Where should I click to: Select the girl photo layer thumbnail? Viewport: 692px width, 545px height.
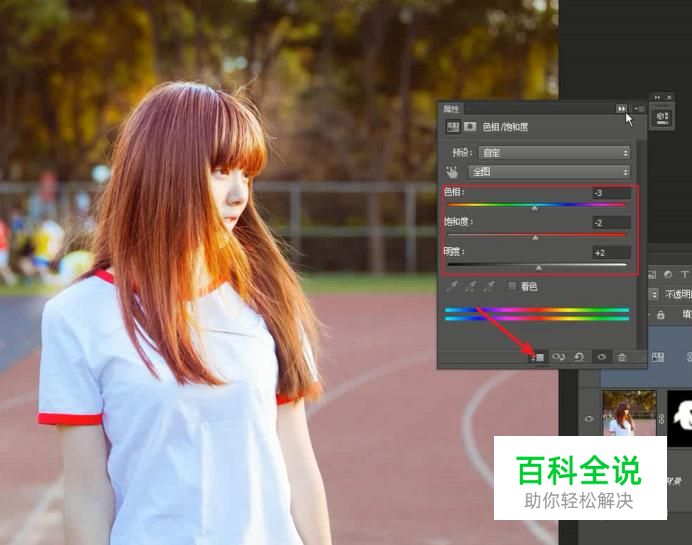coord(629,413)
